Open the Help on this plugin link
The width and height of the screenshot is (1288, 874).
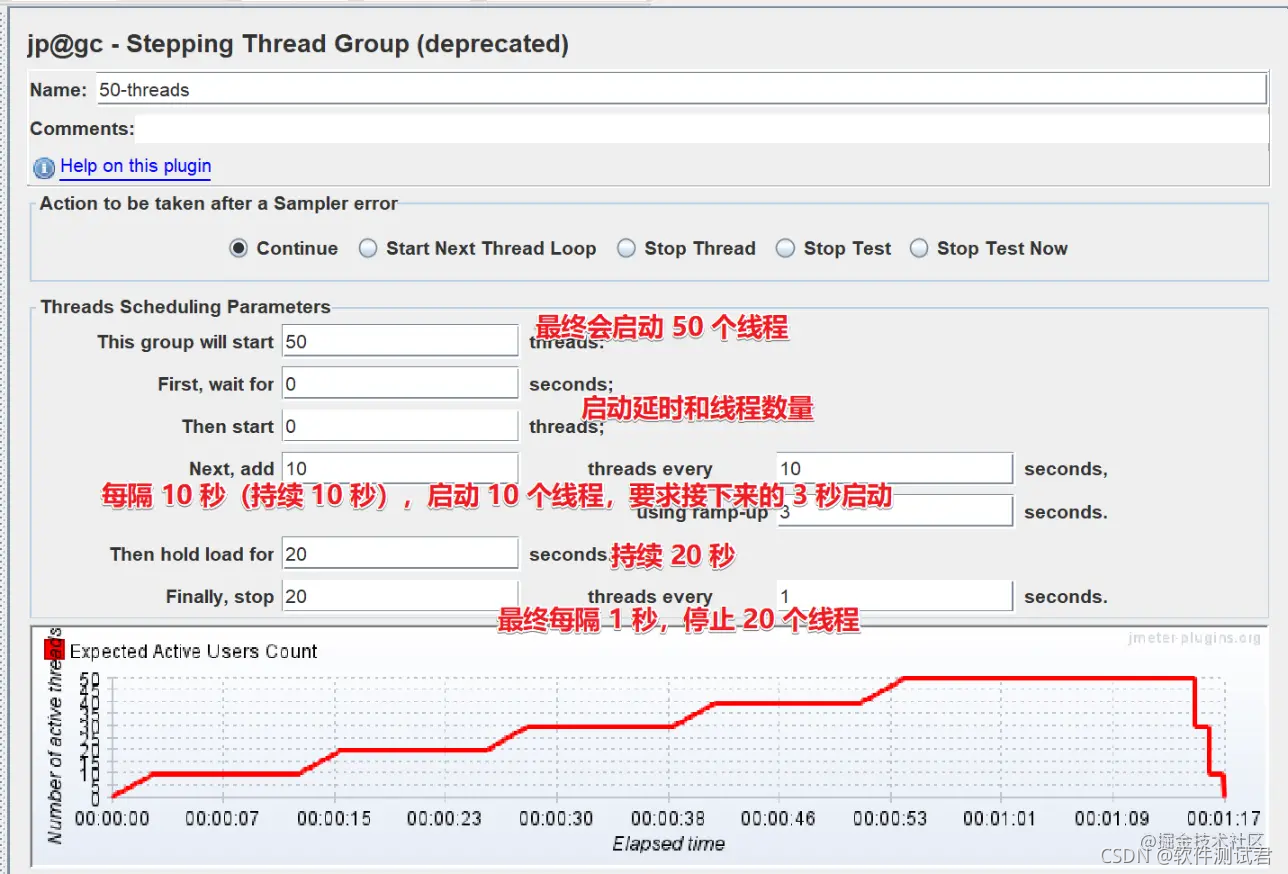pyautogui.click(x=135, y=166)
